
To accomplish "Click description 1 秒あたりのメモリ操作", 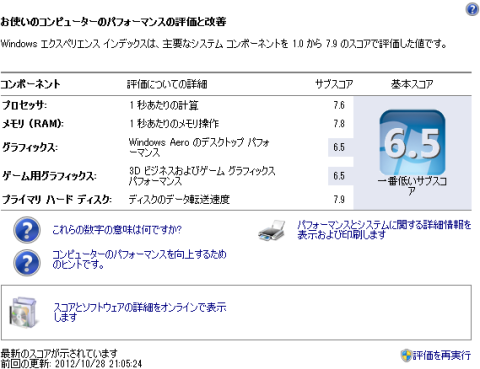I will coord(174,124).
